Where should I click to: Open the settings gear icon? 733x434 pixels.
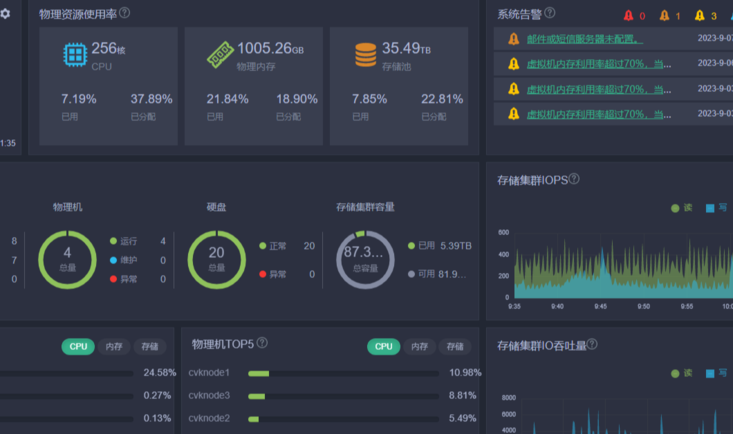(5, 14)
